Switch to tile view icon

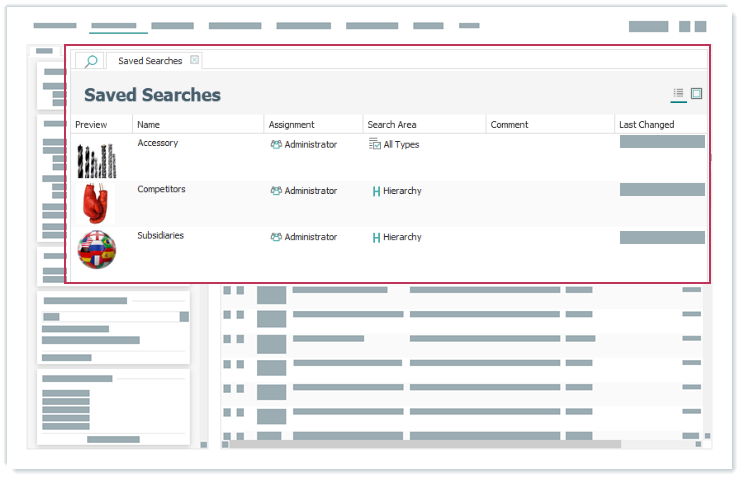click(696, 94)
